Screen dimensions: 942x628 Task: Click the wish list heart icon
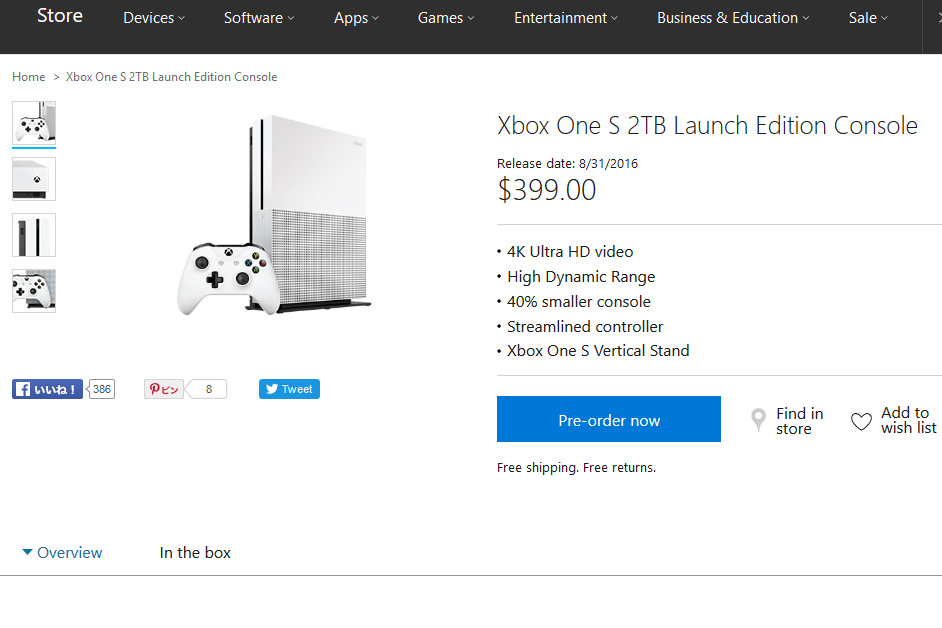861,421
